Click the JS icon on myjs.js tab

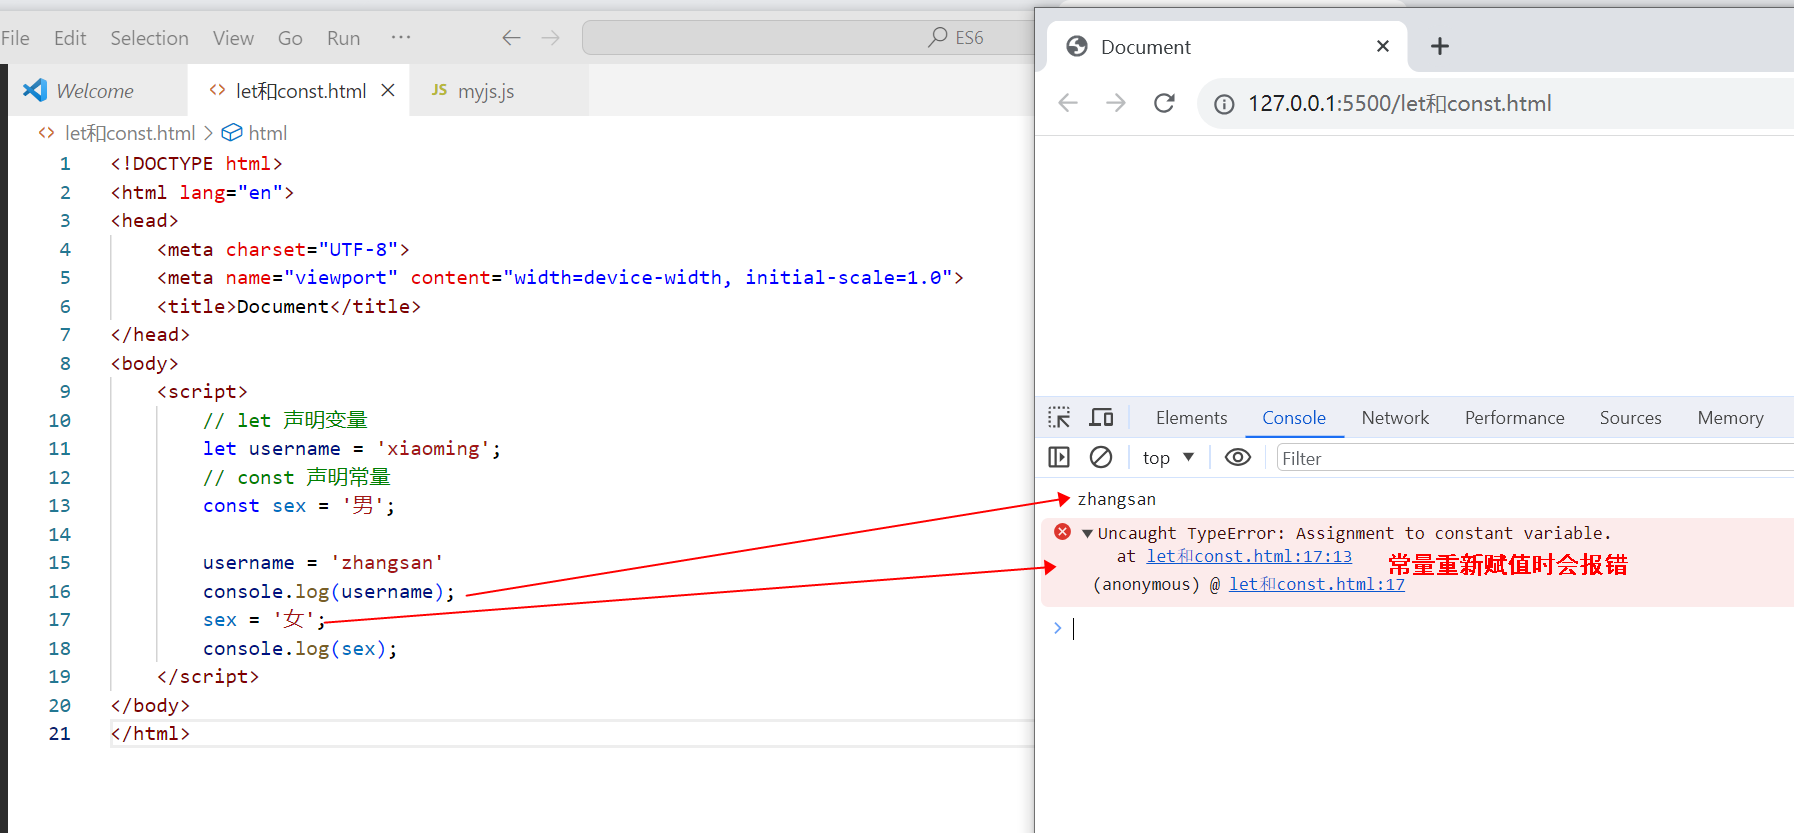439,90
